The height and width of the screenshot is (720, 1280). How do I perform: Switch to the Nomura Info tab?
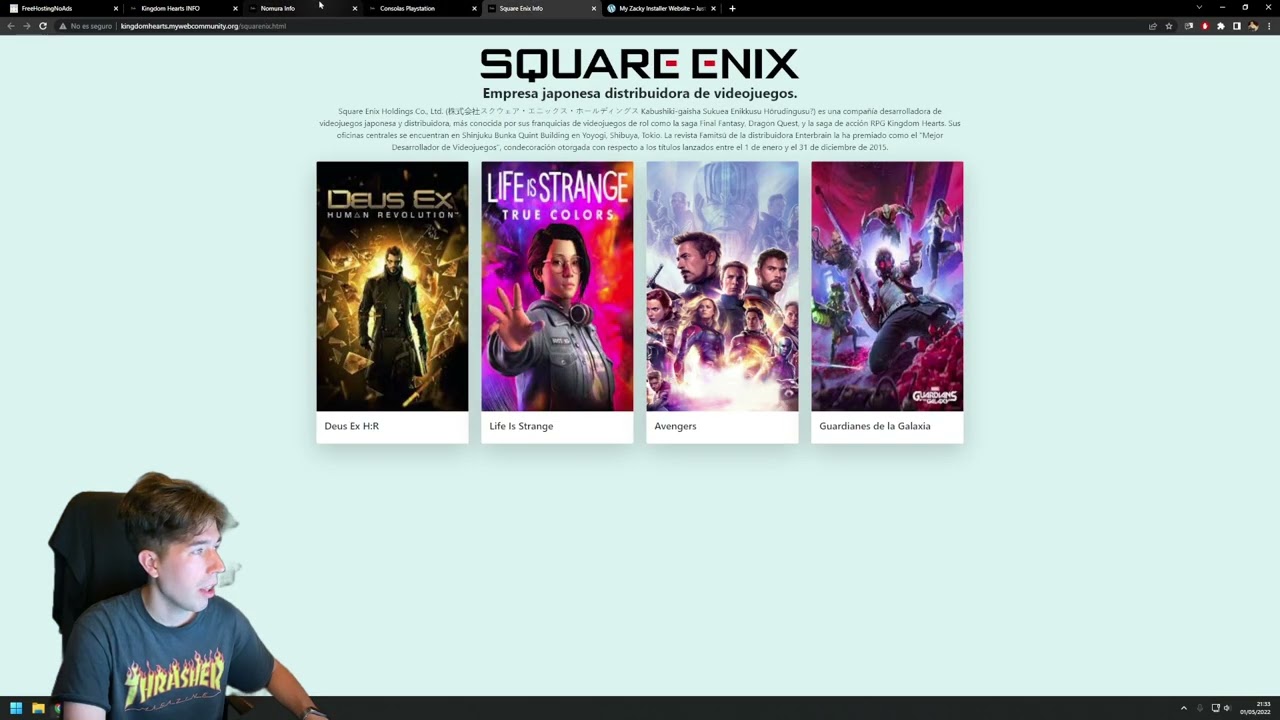click(302, 8)
